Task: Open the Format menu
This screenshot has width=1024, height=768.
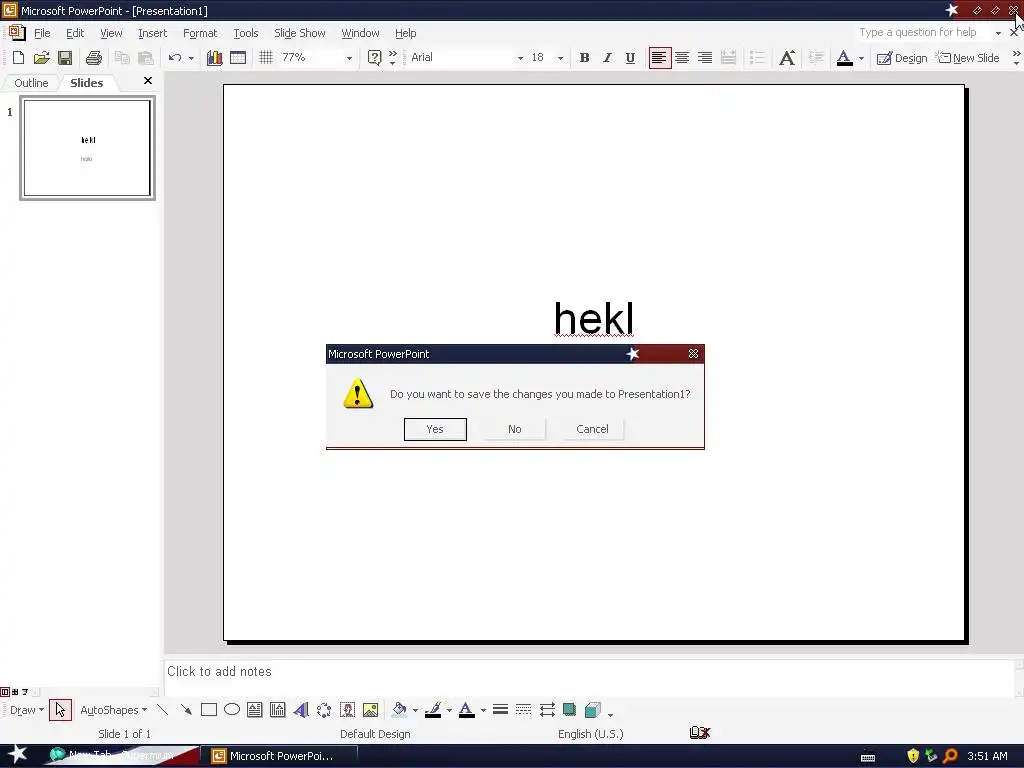Action: (x=200, y=33)
